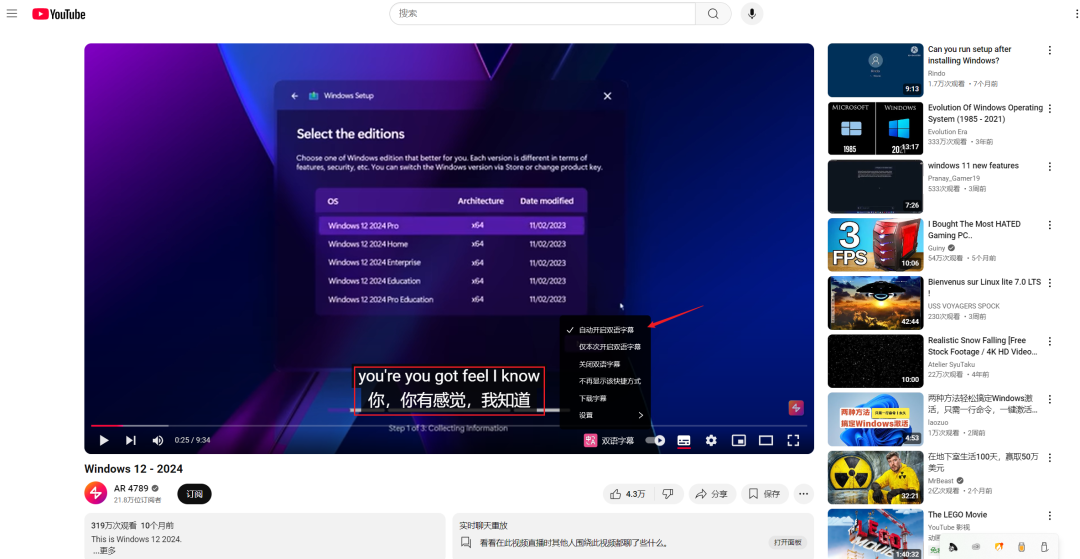
Task: Subscribe with the 订阅 button
Action: (194, 494)
